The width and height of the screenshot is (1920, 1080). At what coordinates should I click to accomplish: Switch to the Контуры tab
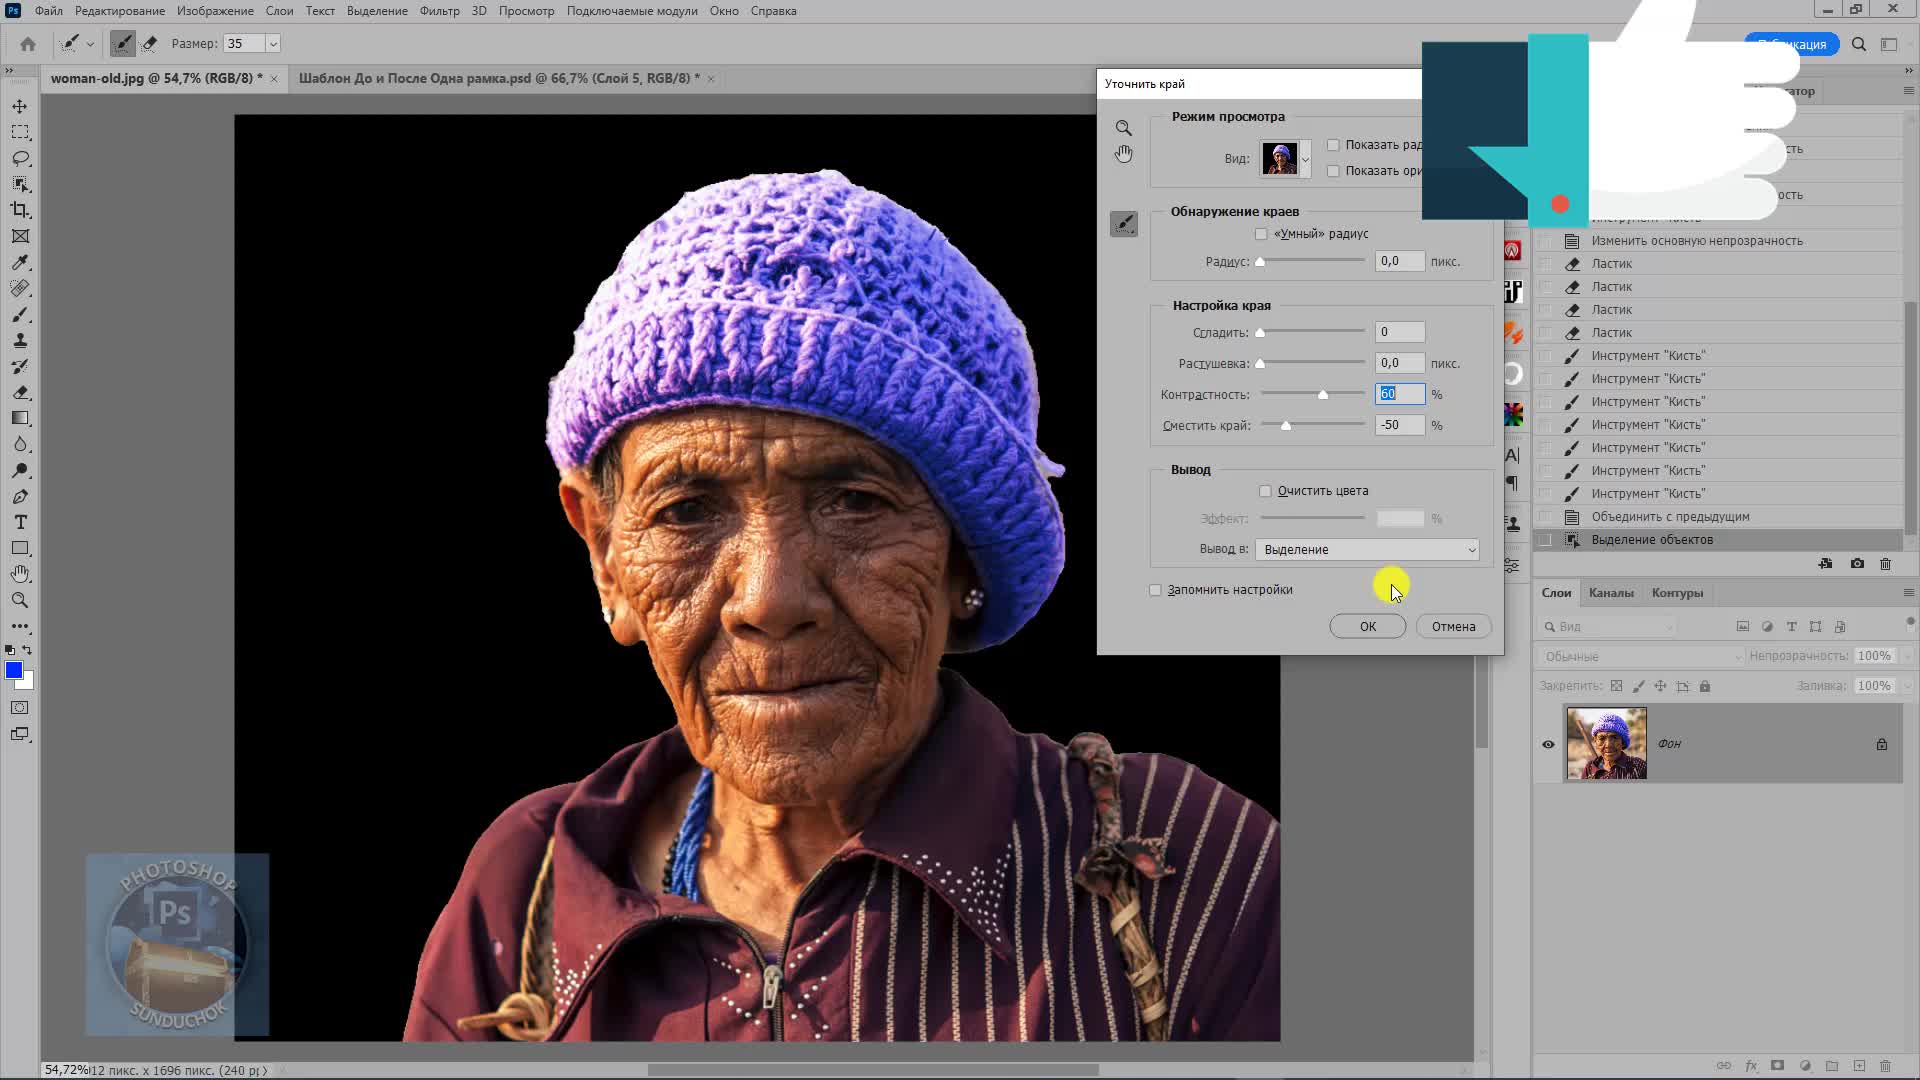click(x=1677, y=593)
